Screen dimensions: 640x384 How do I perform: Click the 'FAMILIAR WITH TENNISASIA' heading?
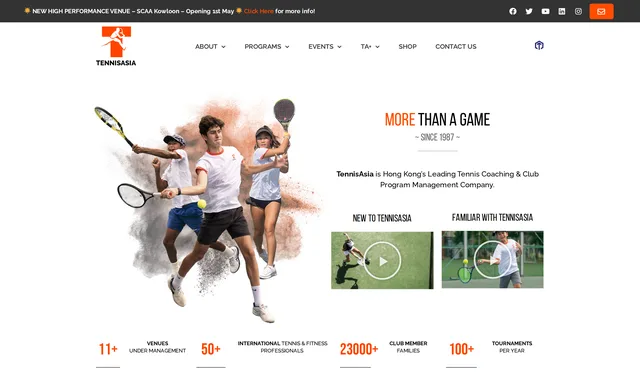[492, 218]
